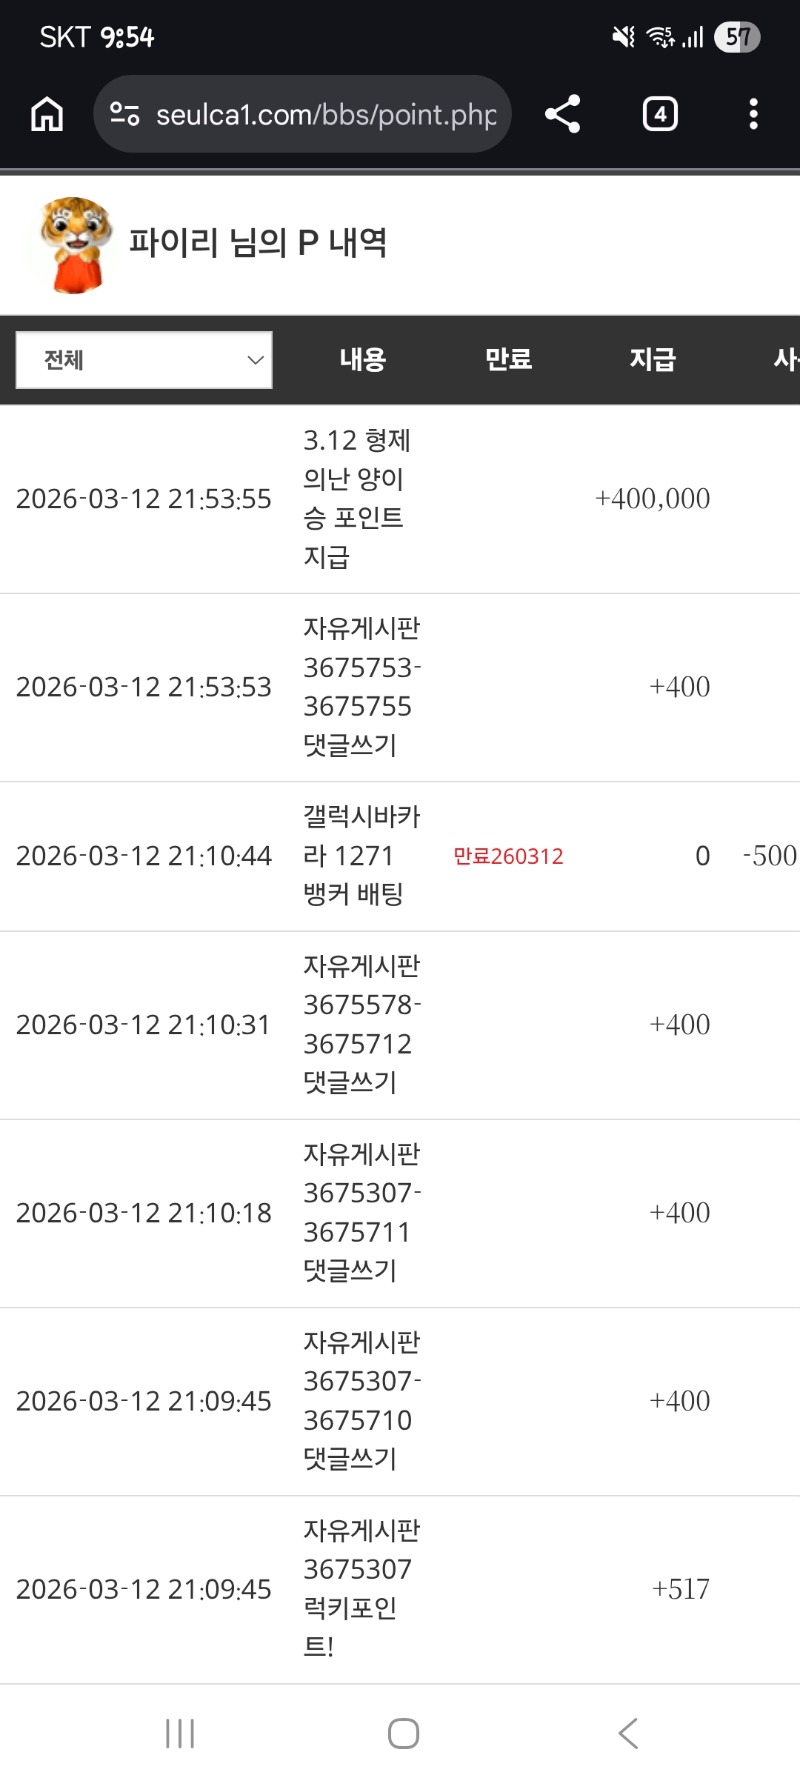Tap the 만료 column header
Image resolution: width=800 pixels, height=1778 pixels.
tap(508, 360)
